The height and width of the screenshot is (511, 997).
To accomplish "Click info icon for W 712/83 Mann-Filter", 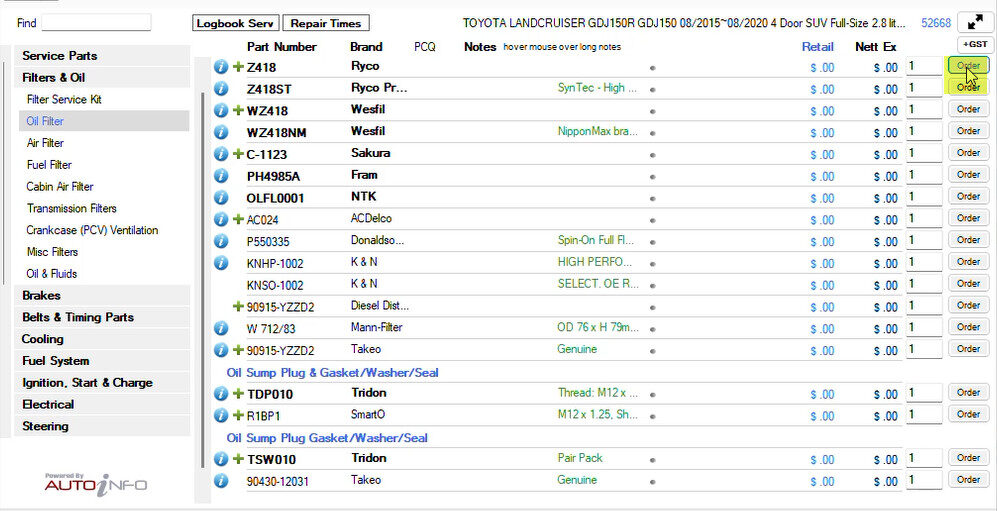I will click(221, 329).
